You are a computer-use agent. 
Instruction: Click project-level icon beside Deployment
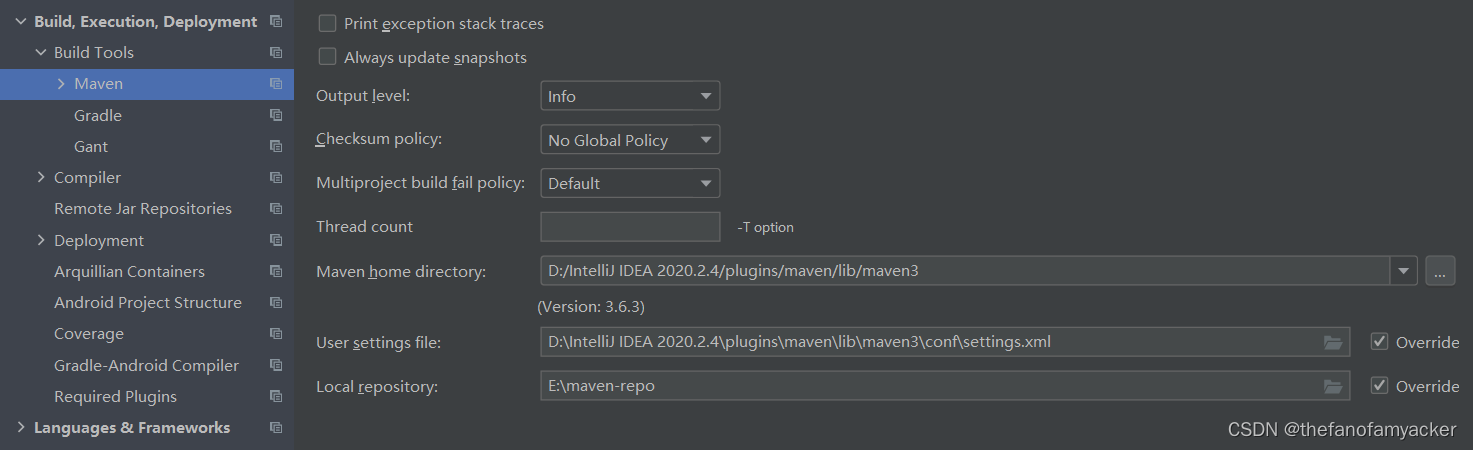pyautogui.click(x=276, y=240)
